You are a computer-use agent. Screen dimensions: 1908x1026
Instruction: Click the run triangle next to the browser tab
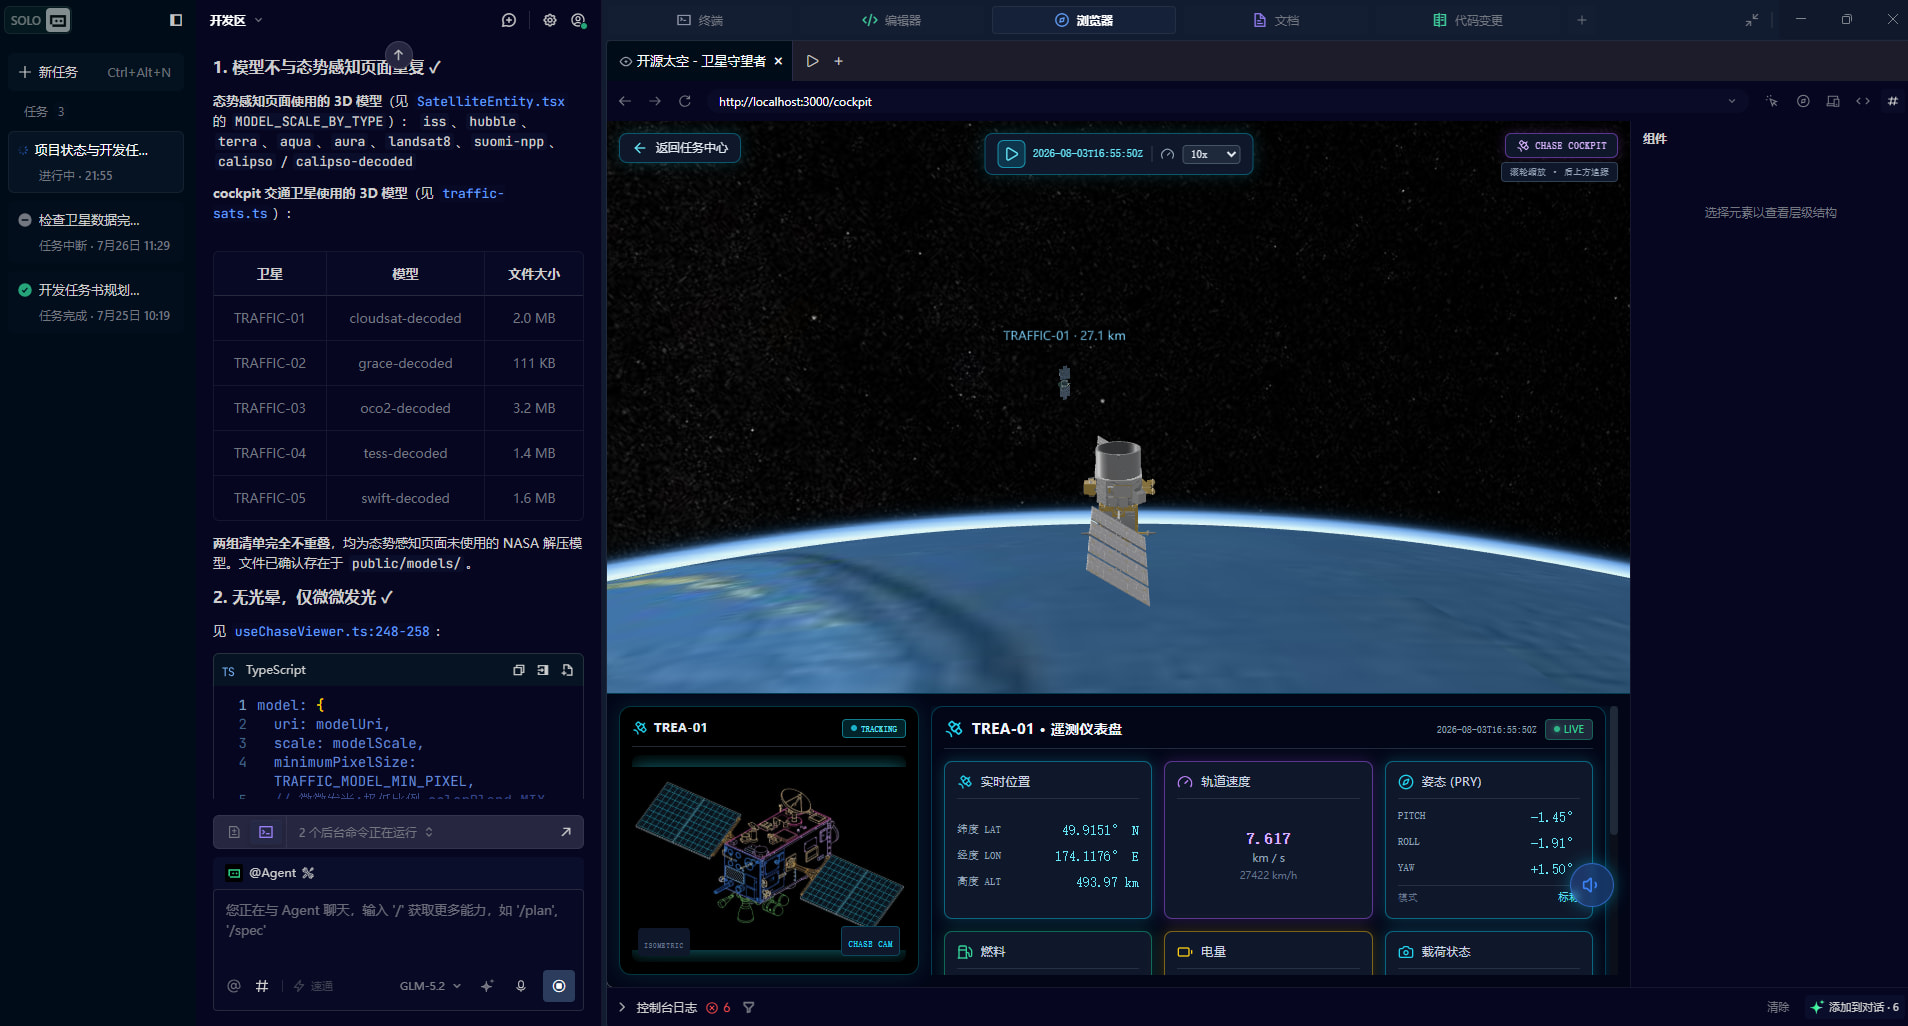813,61
